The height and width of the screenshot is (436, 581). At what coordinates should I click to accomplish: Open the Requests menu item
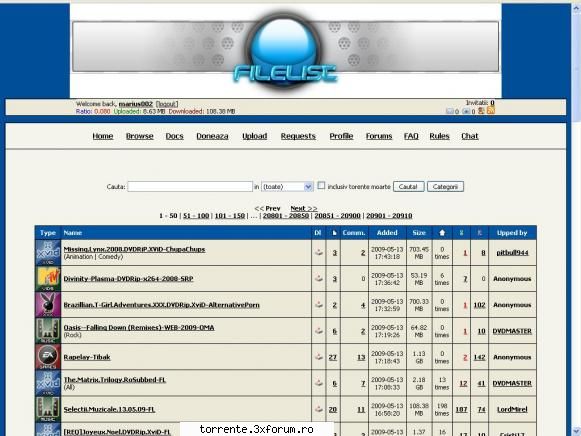pos(298,136)
